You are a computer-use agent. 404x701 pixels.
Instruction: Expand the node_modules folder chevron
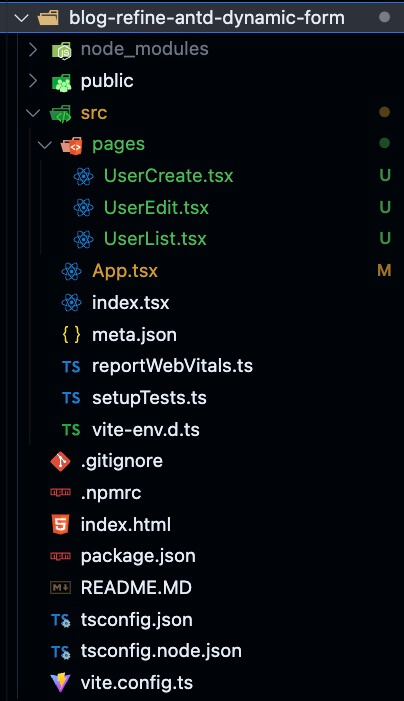coord(33,49)
